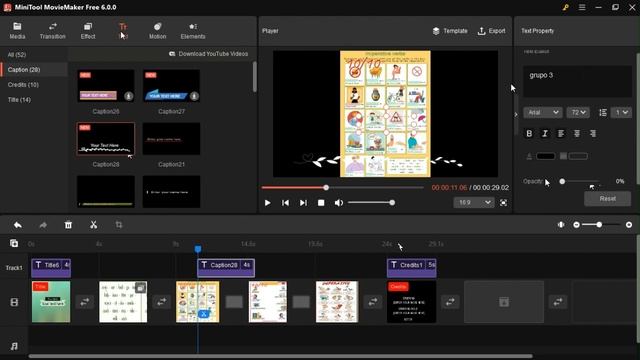Toggle italic text formatting
640x360 pixels.
(x=545, y=133)
